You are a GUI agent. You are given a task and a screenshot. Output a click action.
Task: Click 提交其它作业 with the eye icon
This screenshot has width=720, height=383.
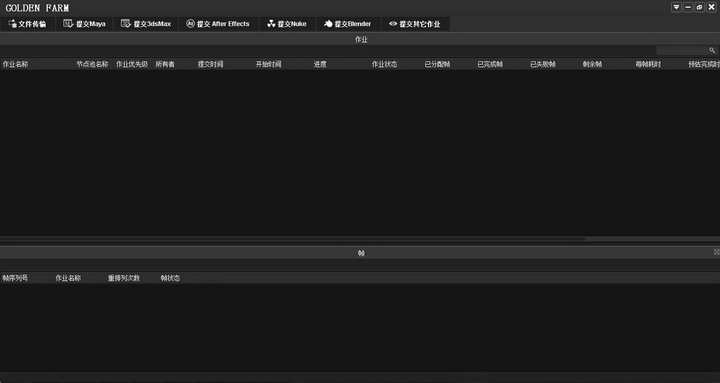(x=415, y=24)
